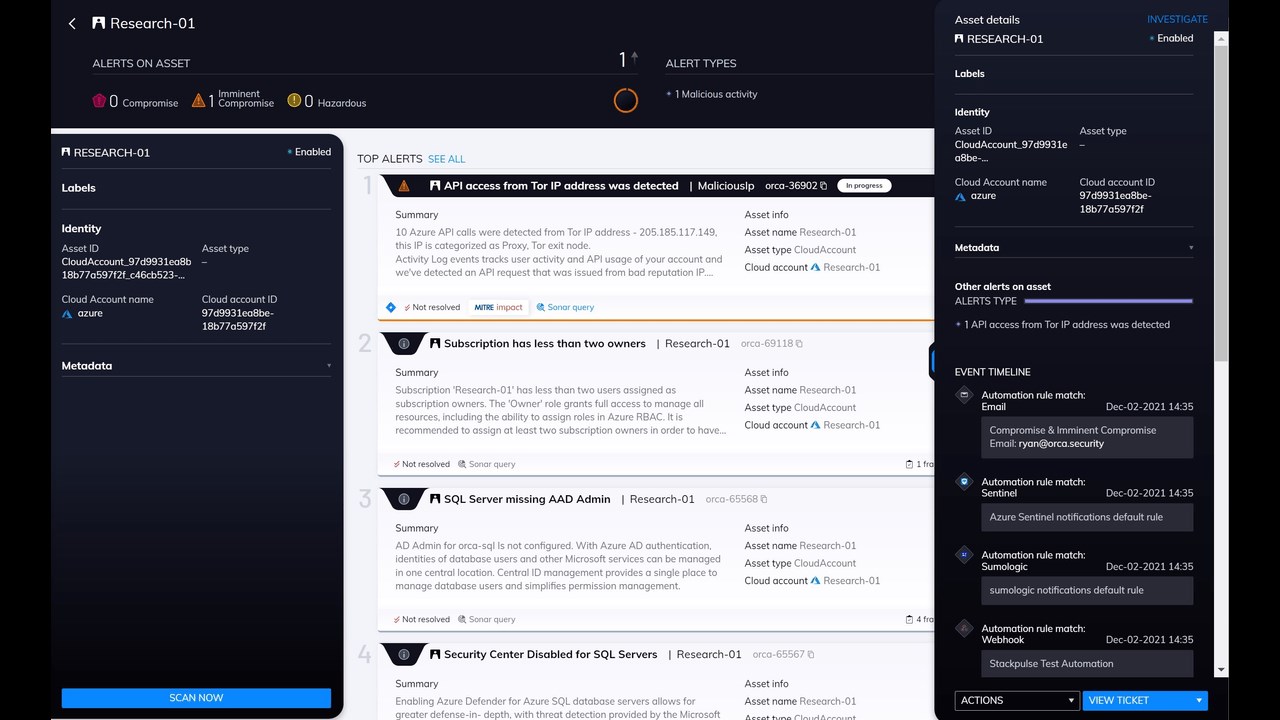
Task: Open alert 'Subscription has less than two owners'
Action: tap(545, 344)
